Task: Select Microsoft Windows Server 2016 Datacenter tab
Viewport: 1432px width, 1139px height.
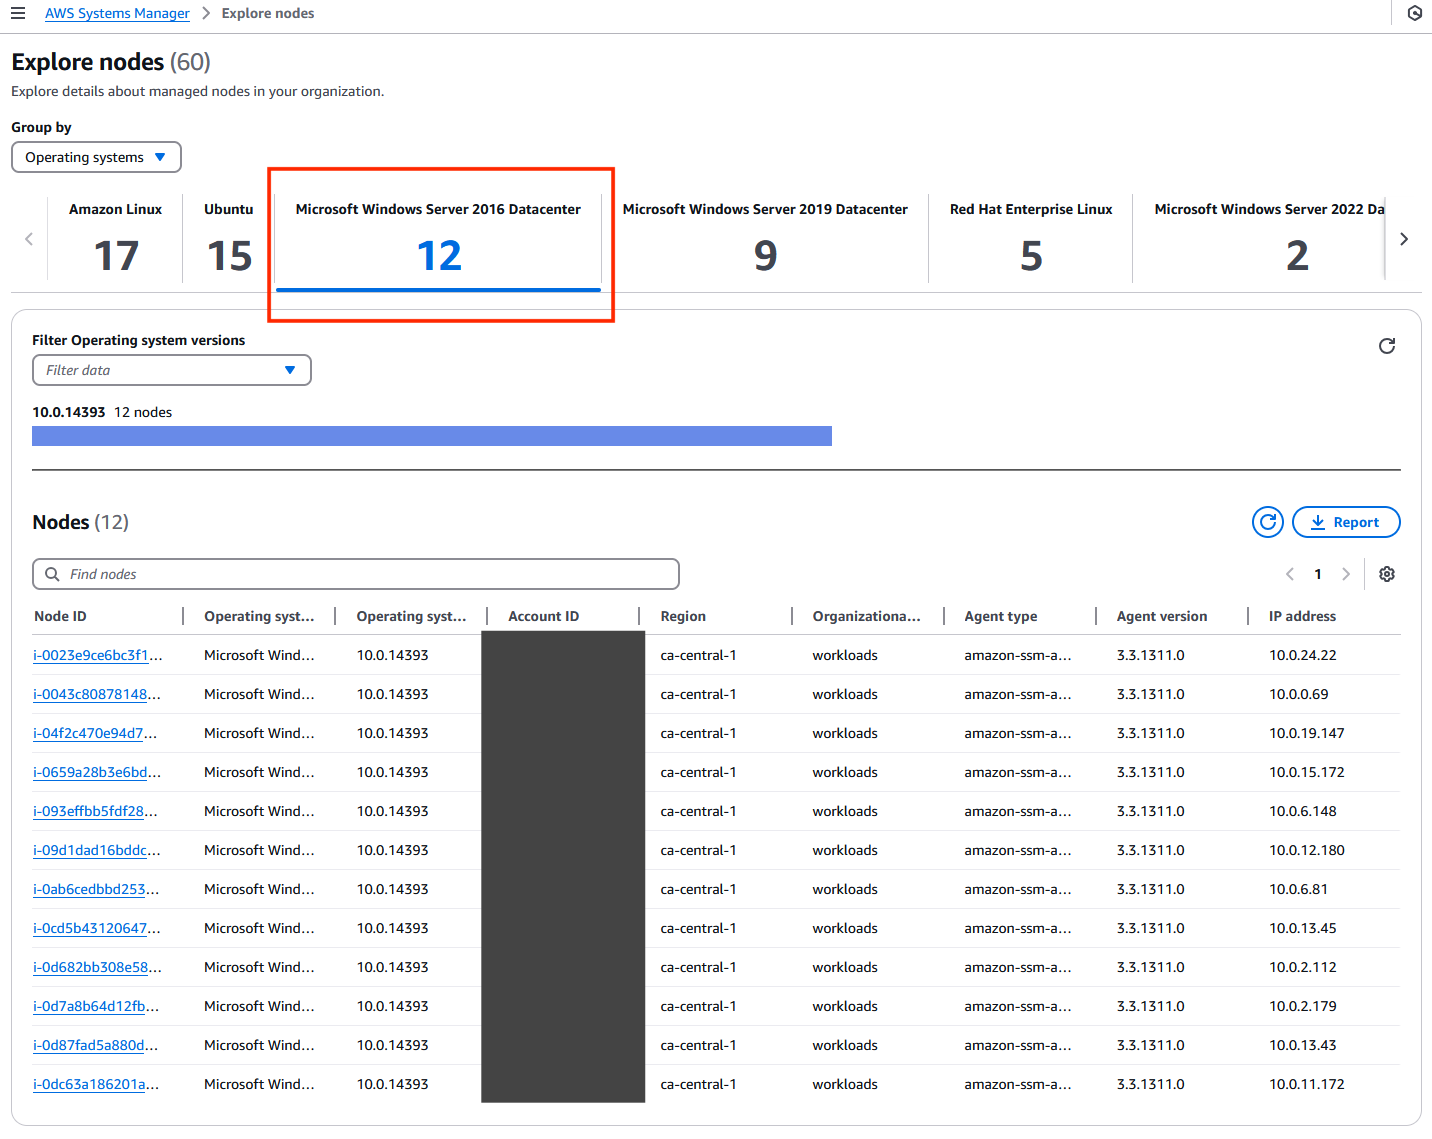Action: coord(438,241)
